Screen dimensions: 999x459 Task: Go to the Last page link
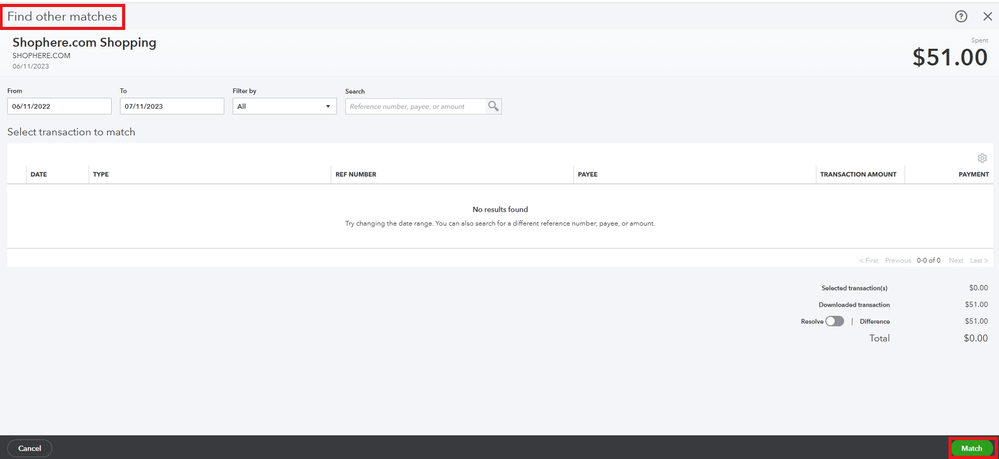point(979,261)
